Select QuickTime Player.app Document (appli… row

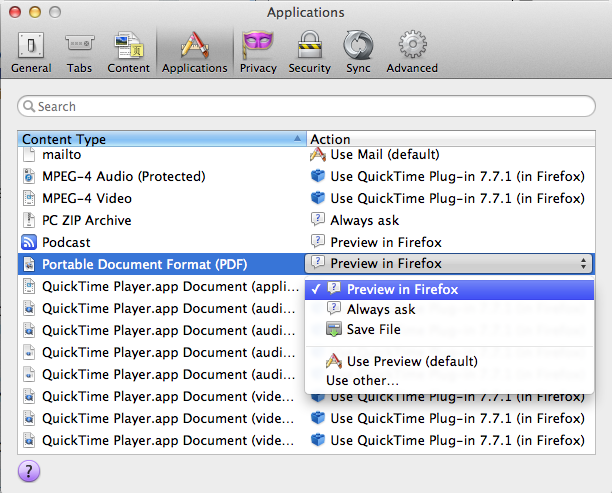tap(162, 286)
